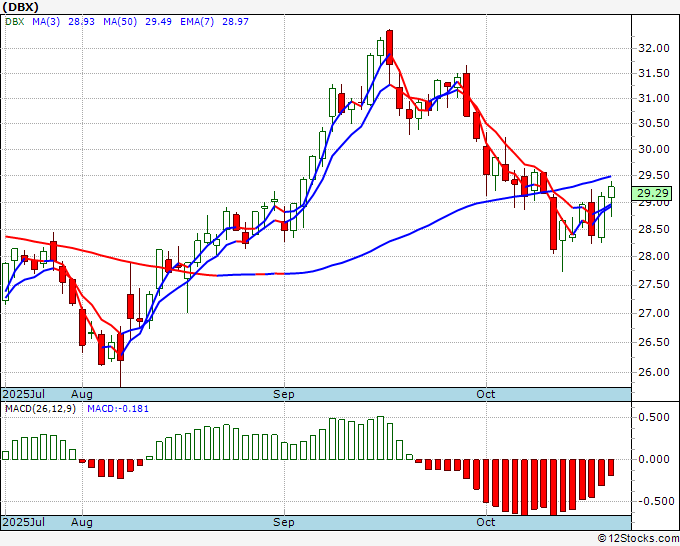Click the first green MACD histogram bar
Image resolution: width=680 pixels, height=546 pixels.
pyautogui.click(x=5, y=455)
